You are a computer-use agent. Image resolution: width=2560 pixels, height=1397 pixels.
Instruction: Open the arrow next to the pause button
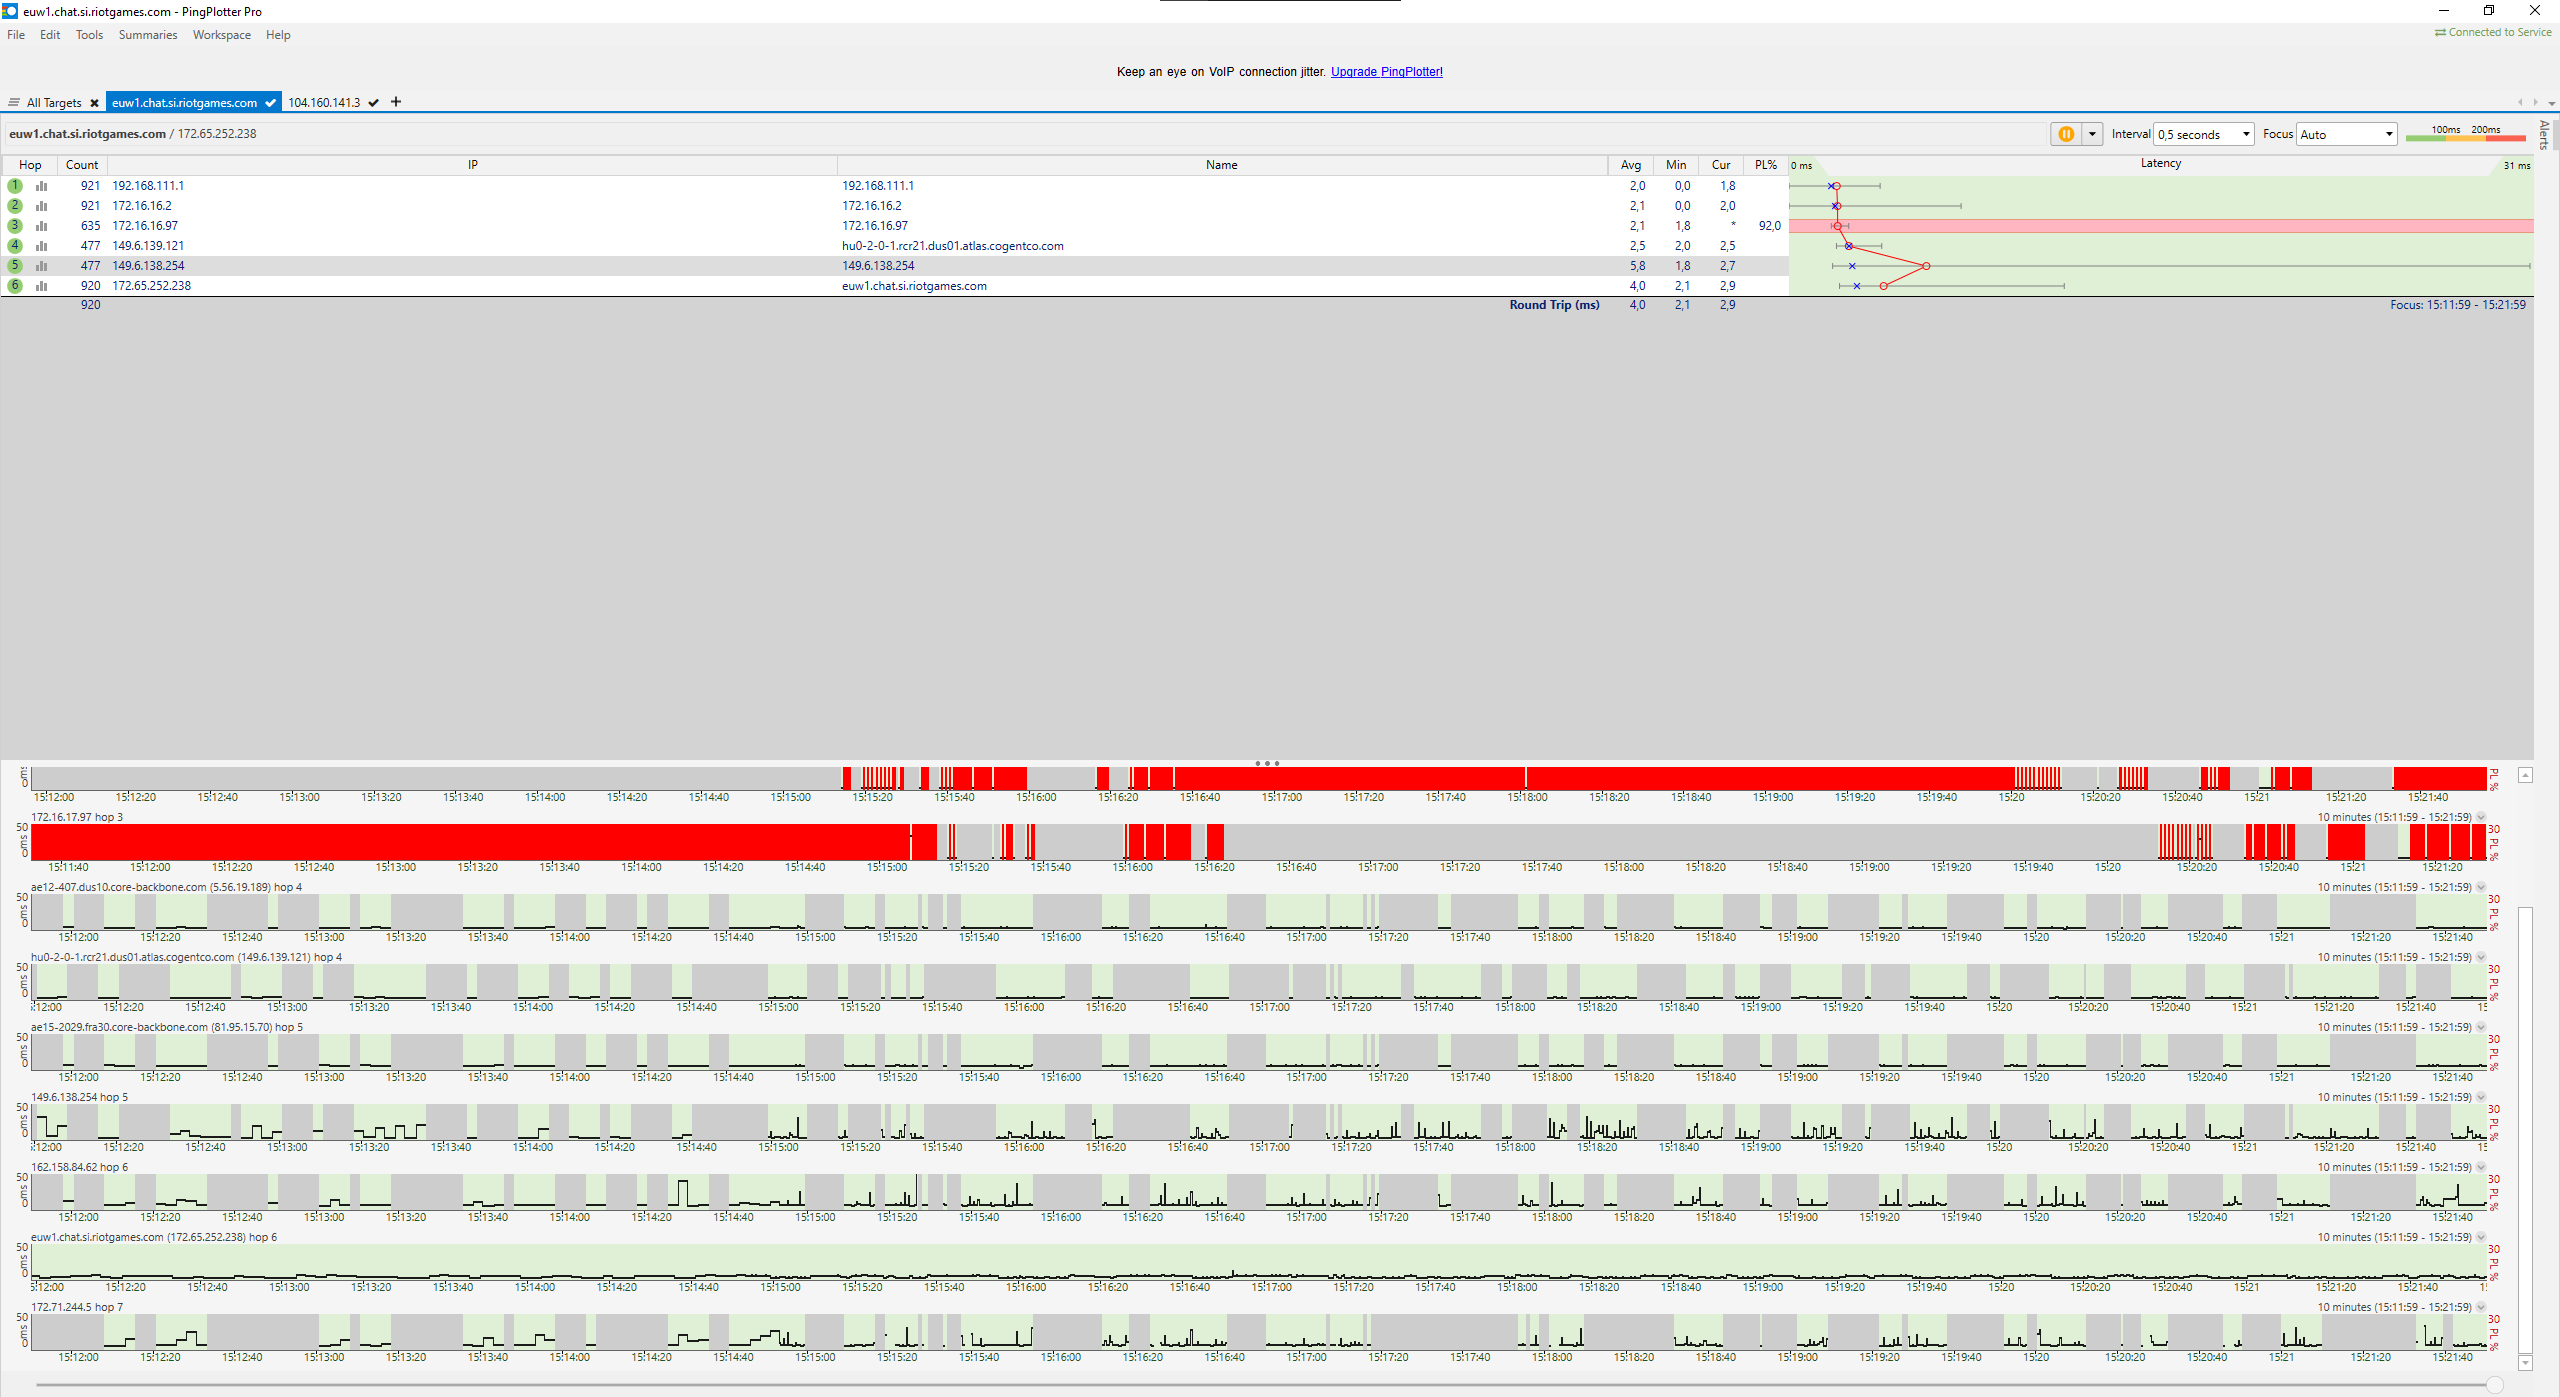(x=2092, y=134)
